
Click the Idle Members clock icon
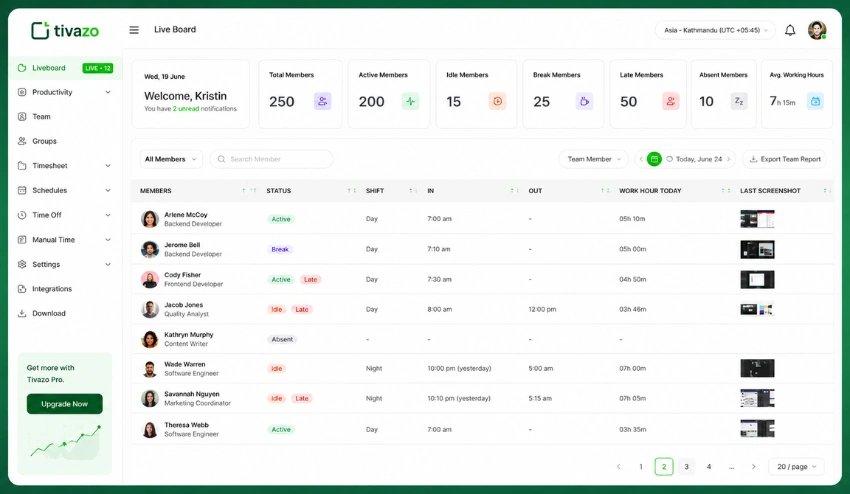coord(497,101)
